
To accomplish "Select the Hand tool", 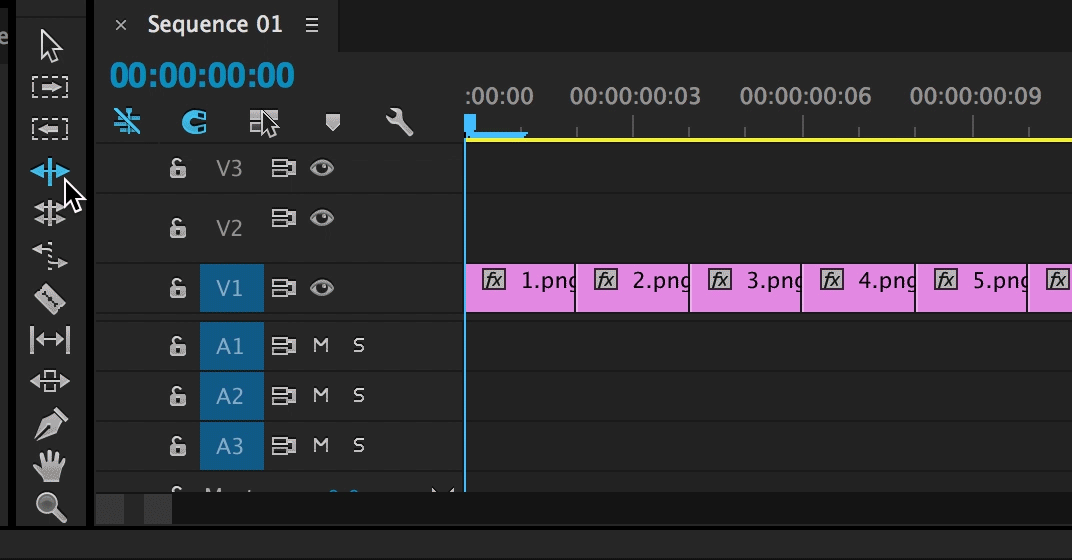I will click(x=50, y=466).
